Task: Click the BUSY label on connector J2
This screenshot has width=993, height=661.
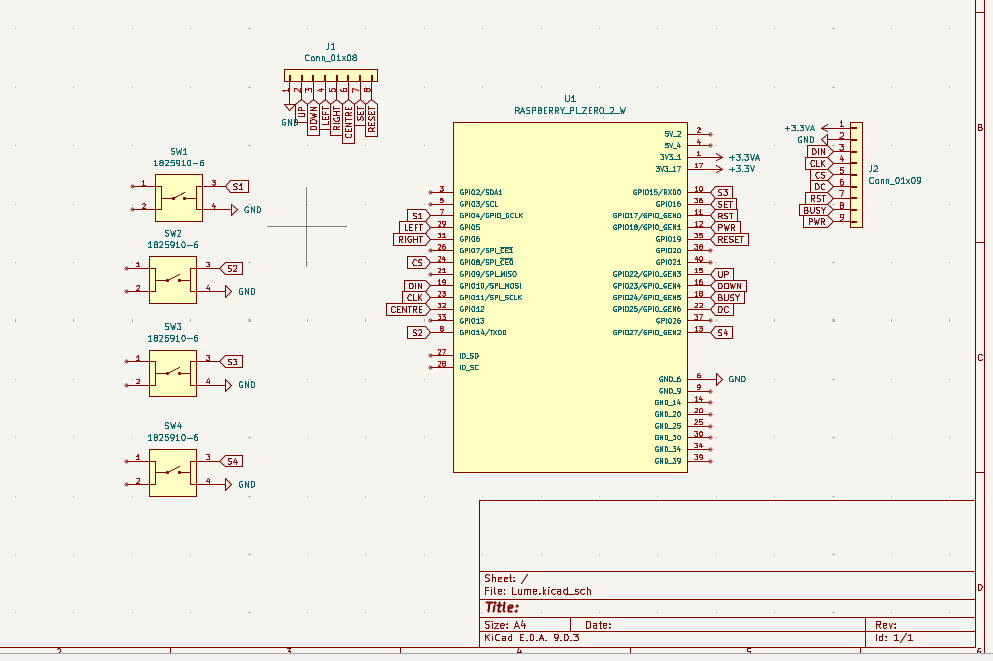Action: (815, 209)
